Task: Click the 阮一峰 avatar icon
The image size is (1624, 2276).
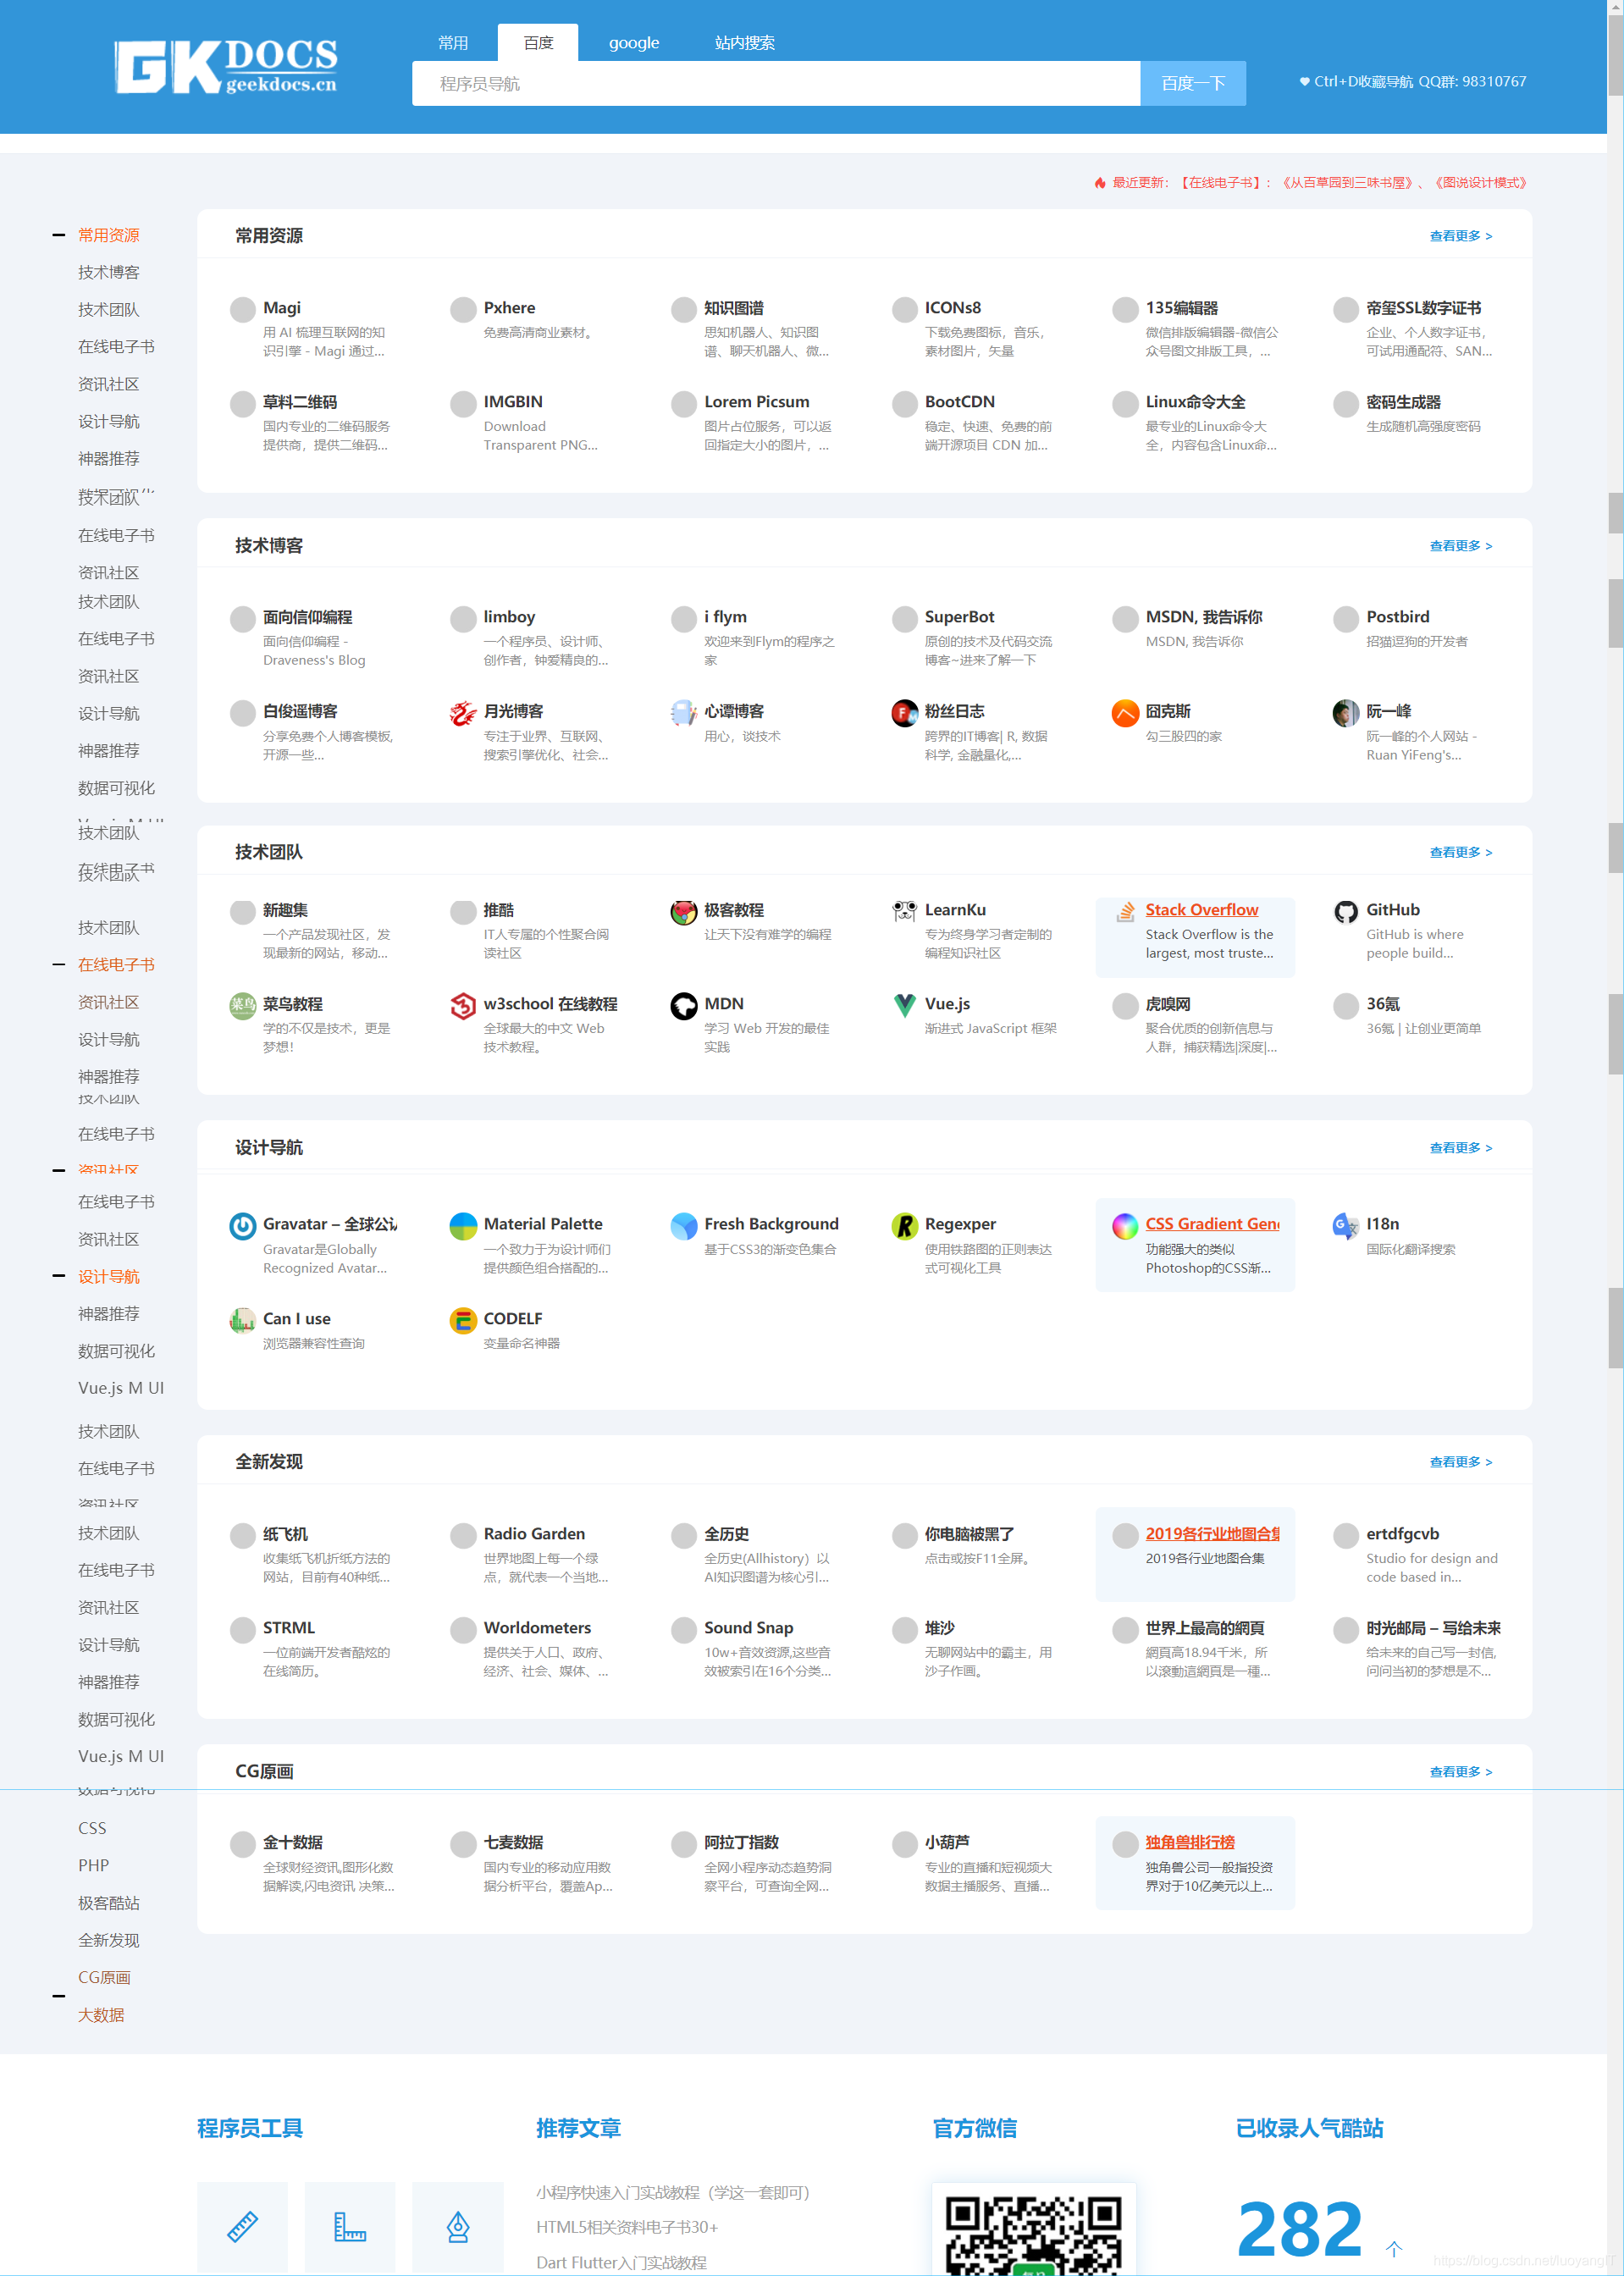Action: tap(1346, 713)
